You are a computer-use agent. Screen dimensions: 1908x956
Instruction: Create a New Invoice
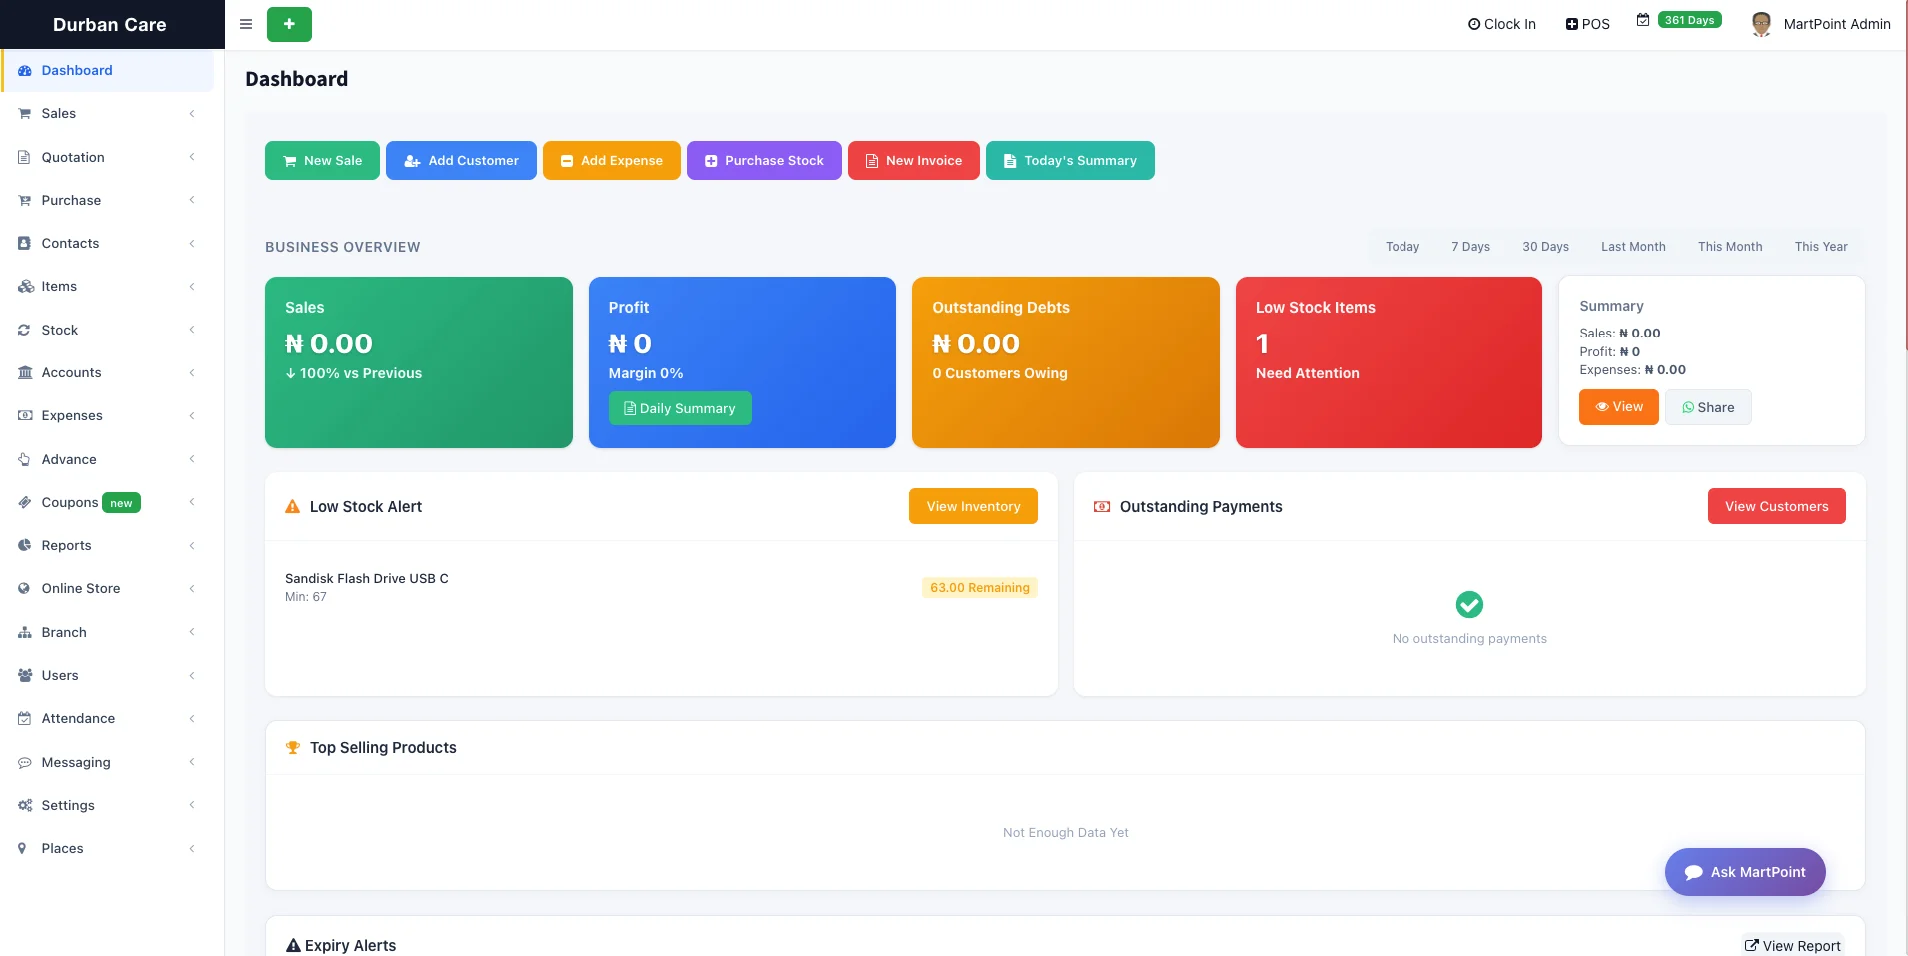[x=913, y=161]
